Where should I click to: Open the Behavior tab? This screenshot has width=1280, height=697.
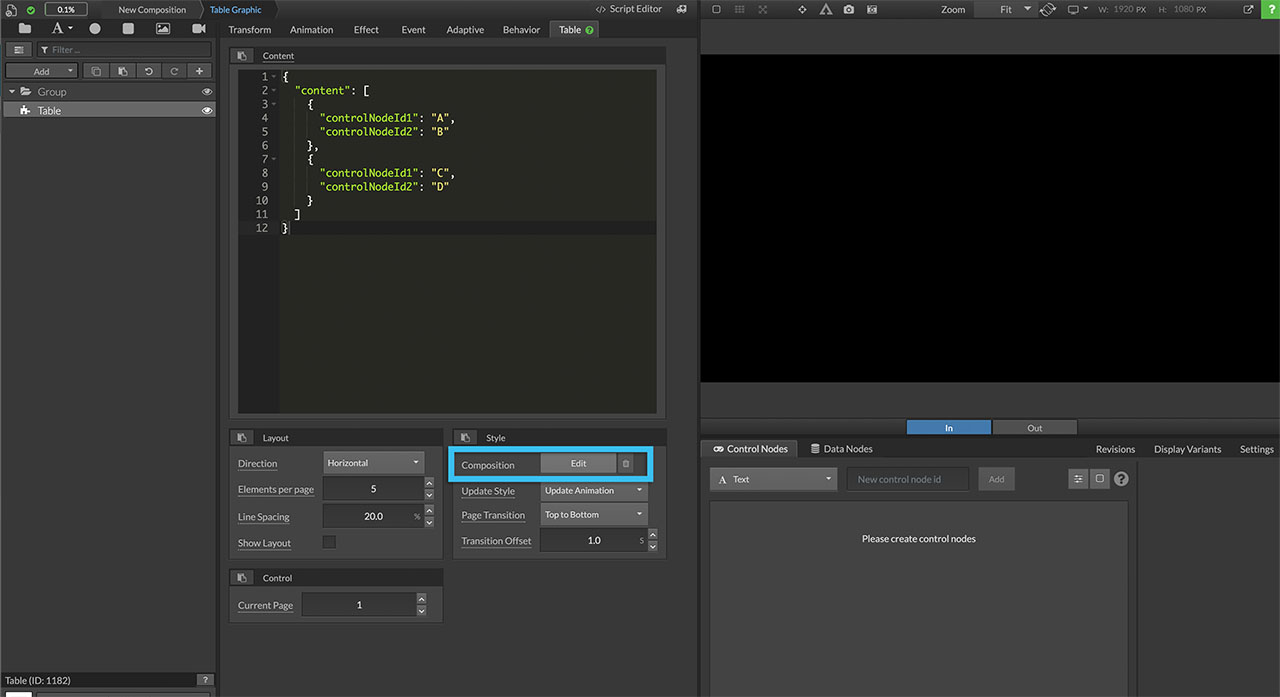point(521,30)
